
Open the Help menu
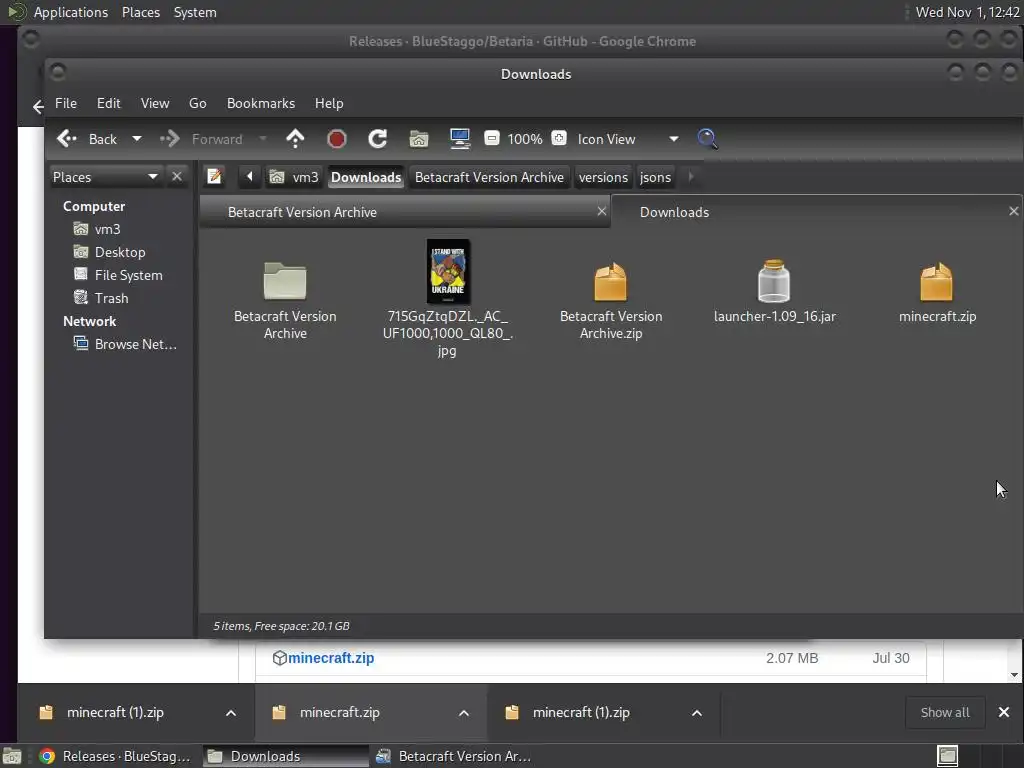coord(329,103)
